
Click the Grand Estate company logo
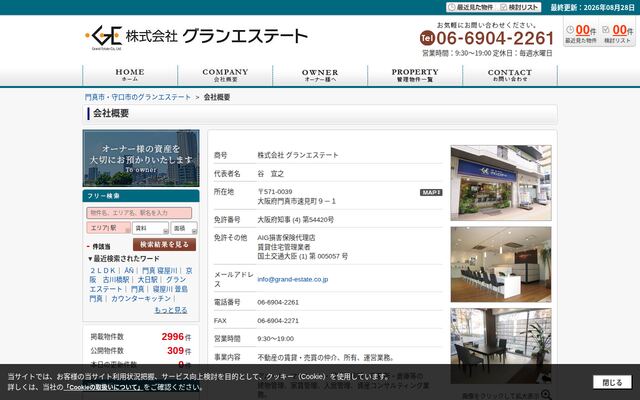[196, 37]
